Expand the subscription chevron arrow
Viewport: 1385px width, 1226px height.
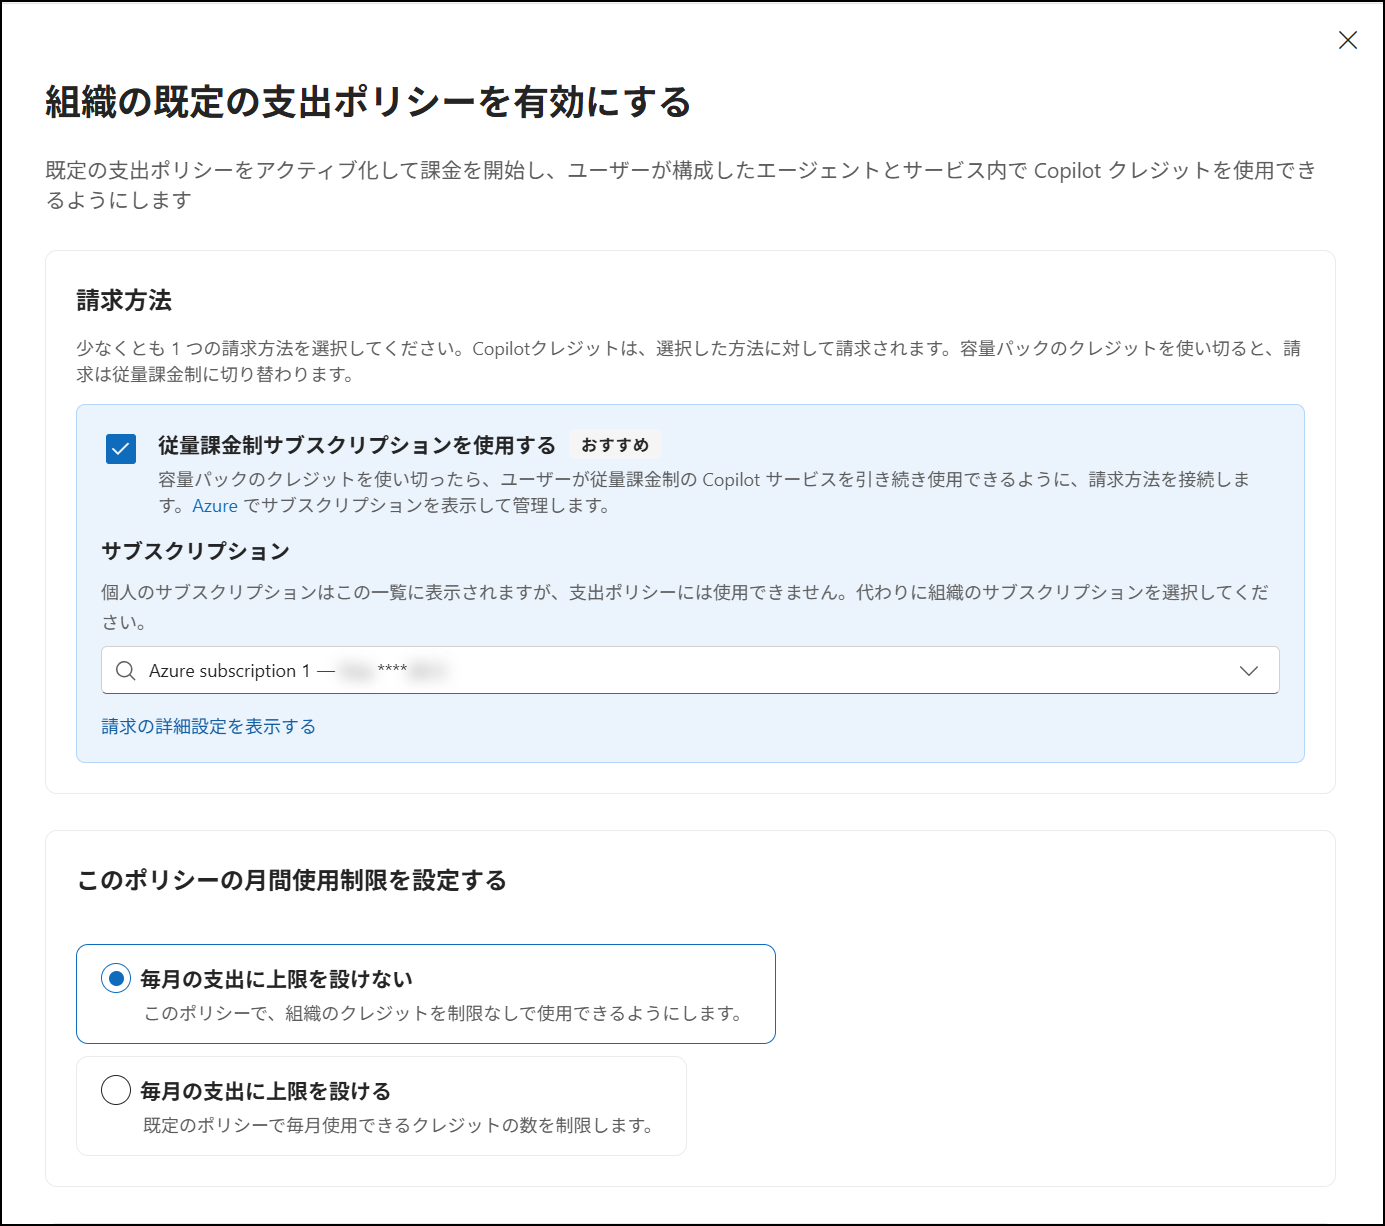click(1248, 671)
